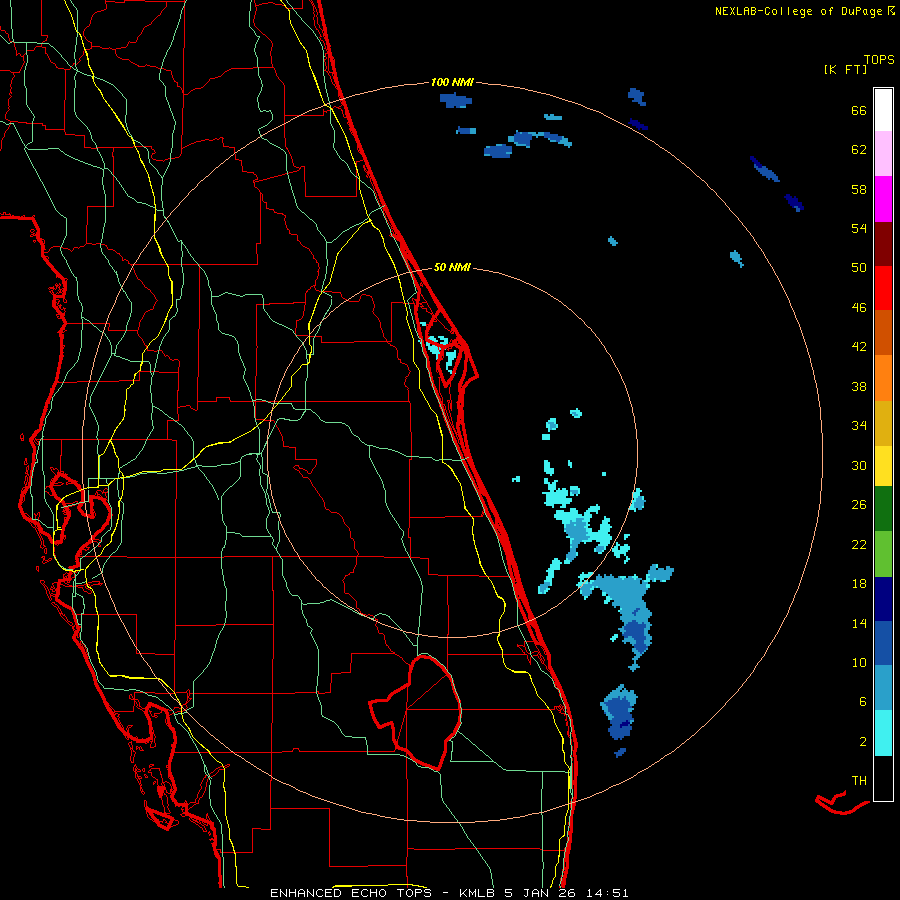Select the orange 38 kft legend swatch
This screenshot has width=900, height=900.
(883, 378)
